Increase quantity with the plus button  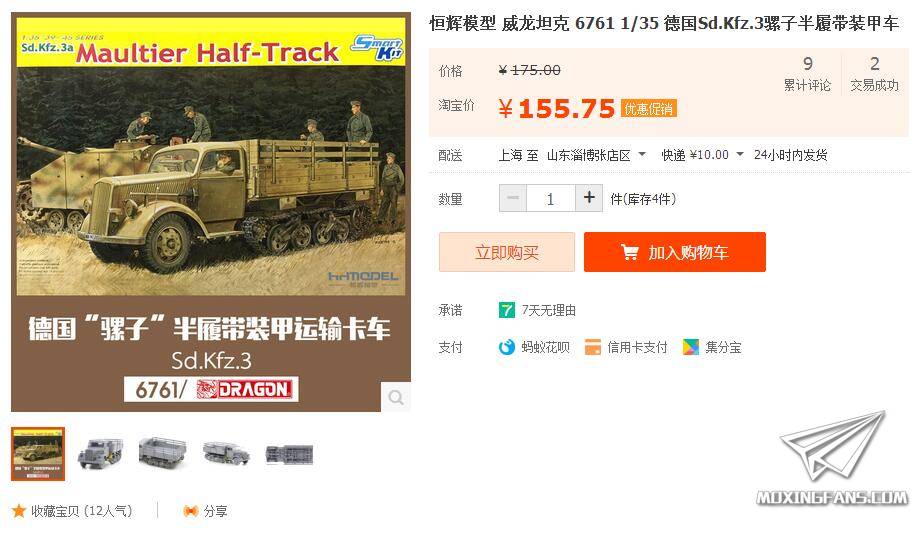point(589,198)
